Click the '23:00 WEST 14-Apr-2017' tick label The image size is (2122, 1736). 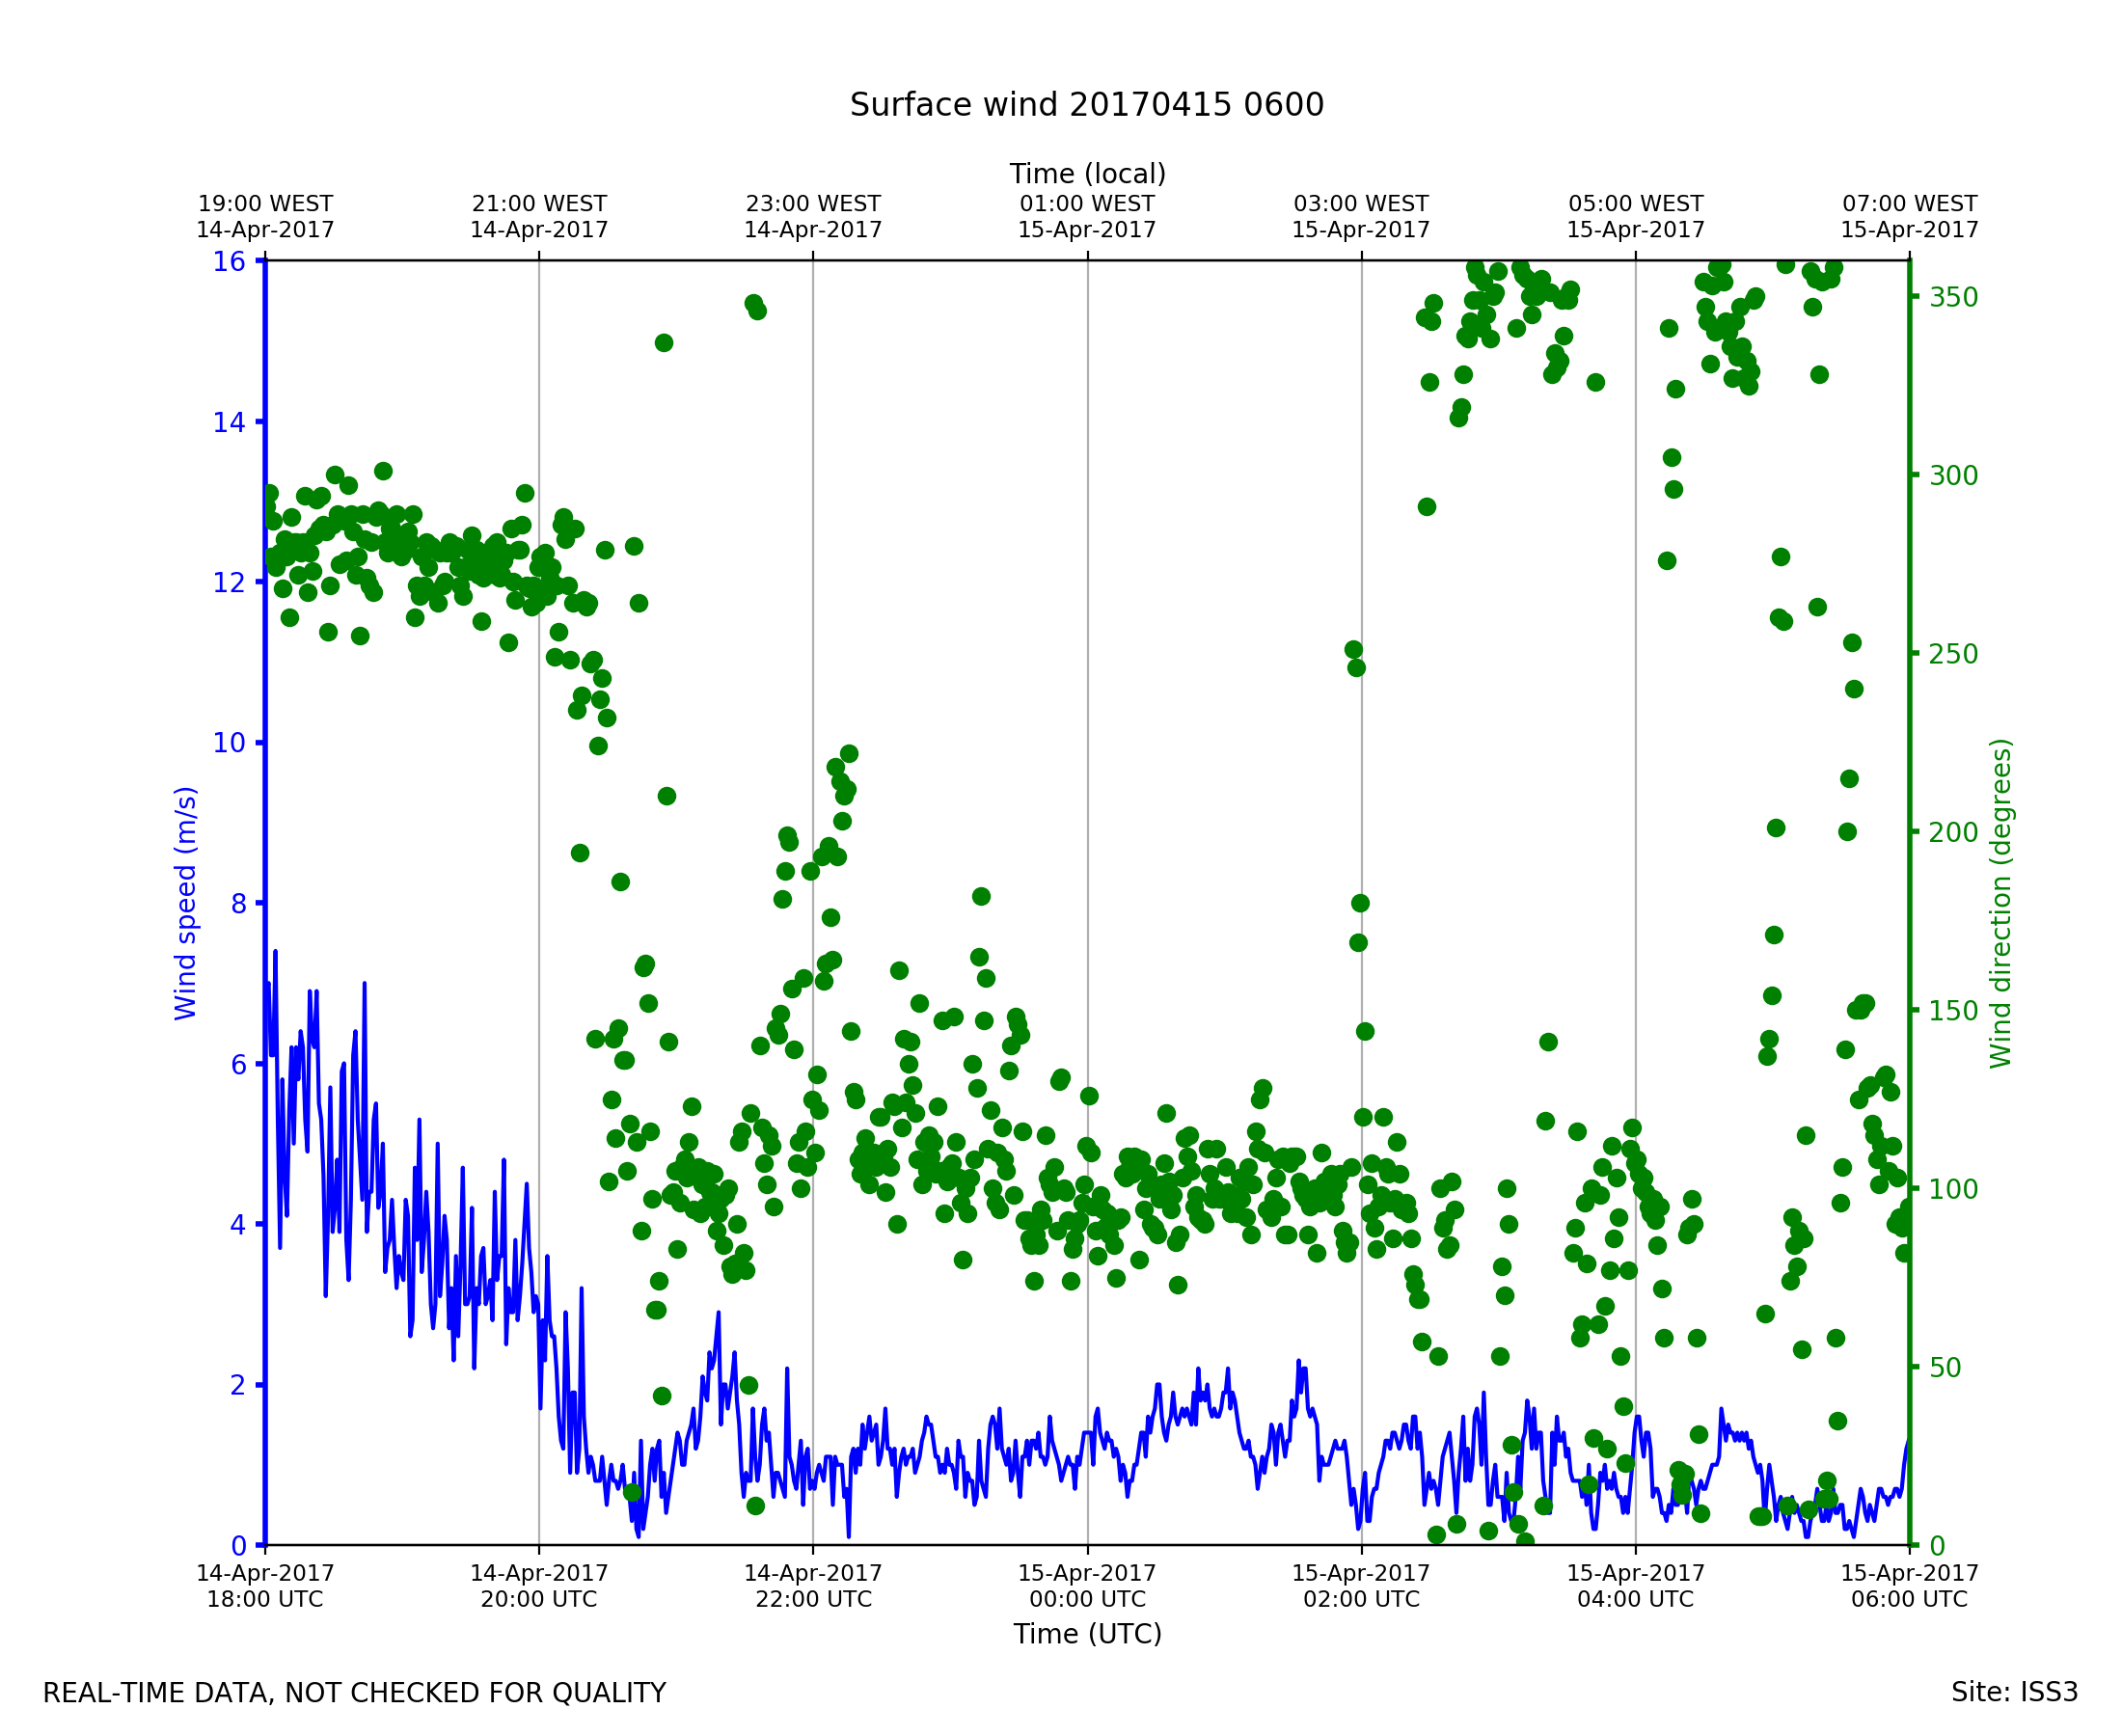coord(812,217)
